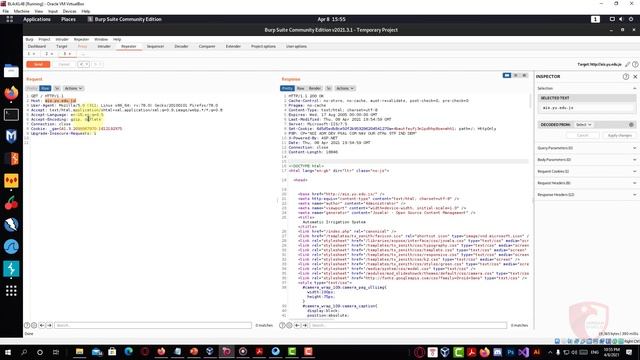Switch to the Project options tab
Image resolution: width=640 pixels, height=360 pixels.
click(263, 47)
